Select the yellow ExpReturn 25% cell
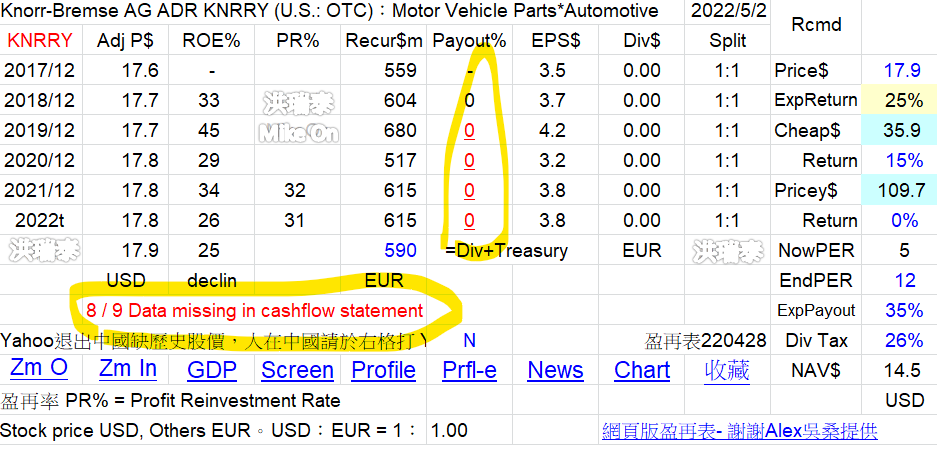The height and width of the screenshot is (450, 937). (903, 100)
